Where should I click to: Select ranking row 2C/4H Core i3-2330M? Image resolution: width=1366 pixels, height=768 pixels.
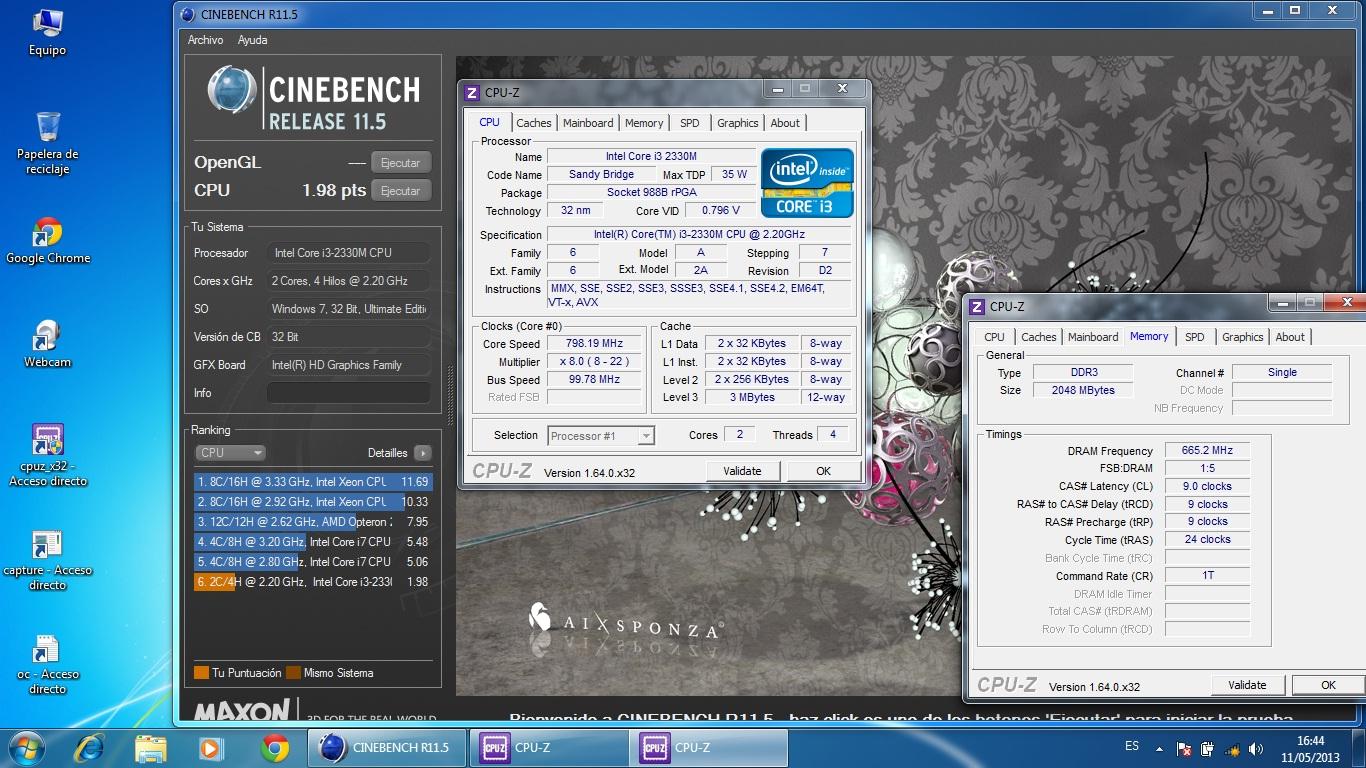pos(313,582)
